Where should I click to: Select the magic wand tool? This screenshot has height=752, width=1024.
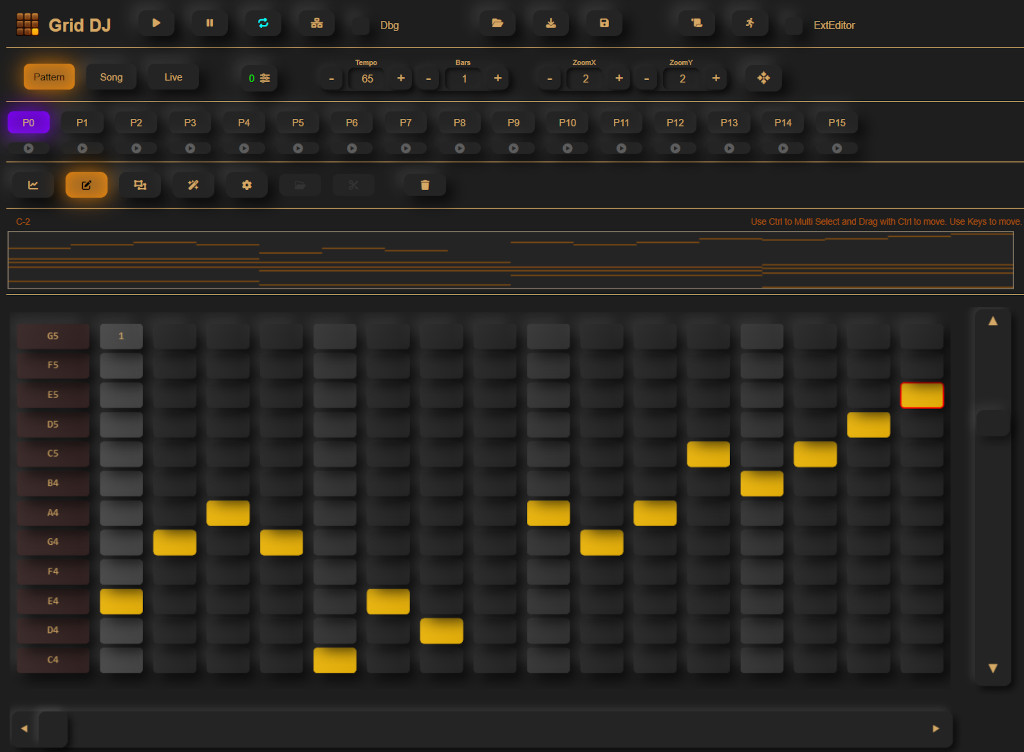coord(193,185)
